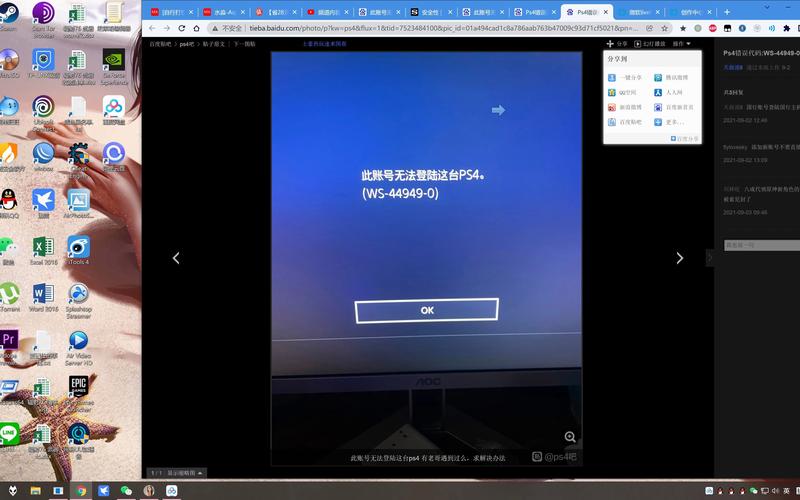Open AirPhotoServer desktop shortcut
800x500 pixels.
(x=78, y=202)
